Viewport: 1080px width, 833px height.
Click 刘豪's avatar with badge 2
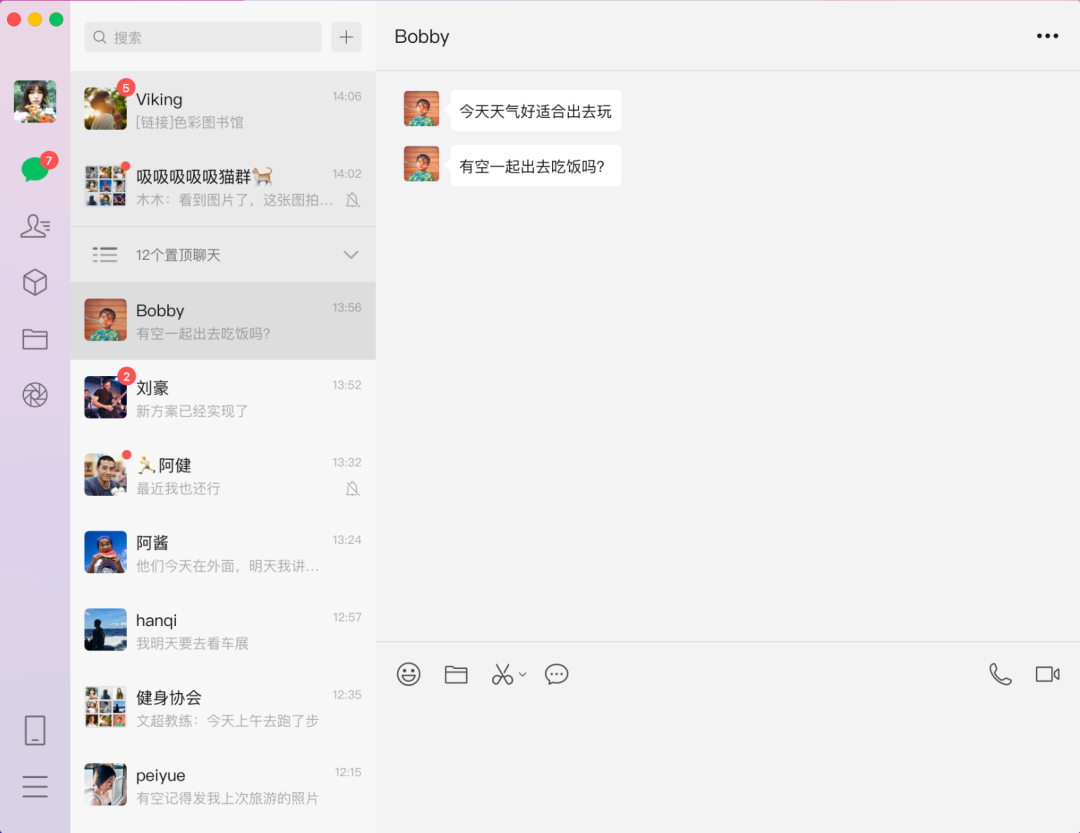tap(105, 398)
